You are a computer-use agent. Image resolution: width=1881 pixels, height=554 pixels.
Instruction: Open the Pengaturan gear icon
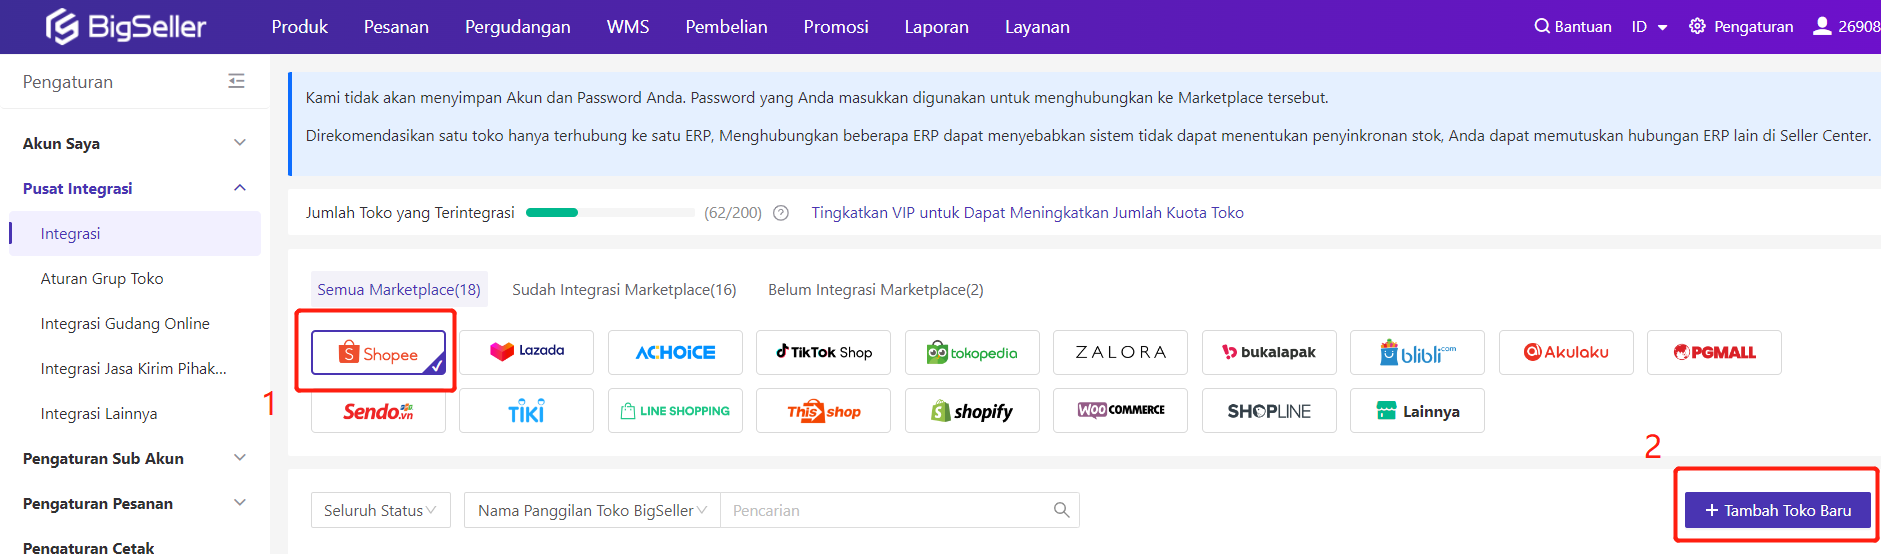(x=1697, y=26)
